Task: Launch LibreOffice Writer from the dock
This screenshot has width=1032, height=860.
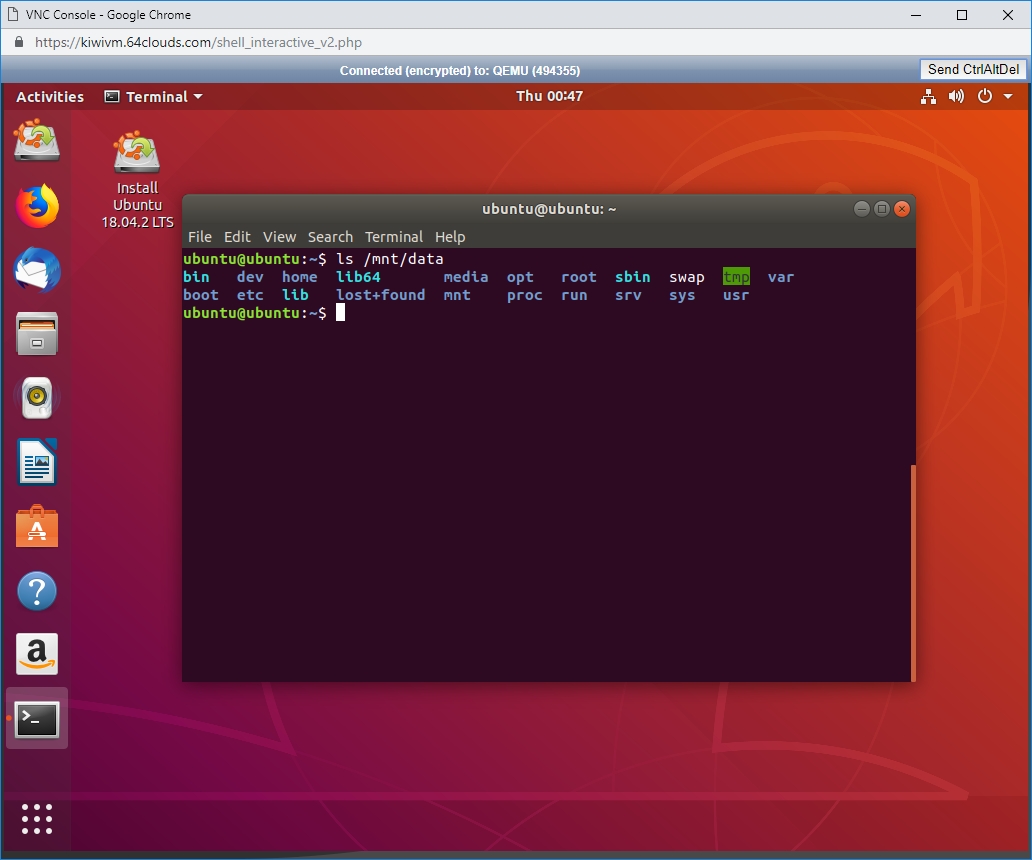Action: [37, 462]
